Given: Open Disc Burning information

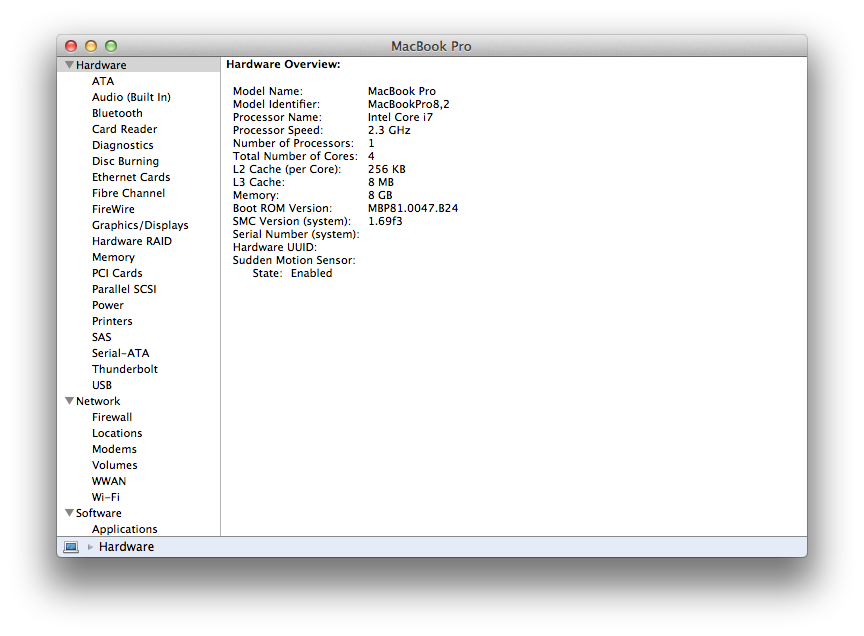Looking at the screenshot, I should tap(125, 161).
